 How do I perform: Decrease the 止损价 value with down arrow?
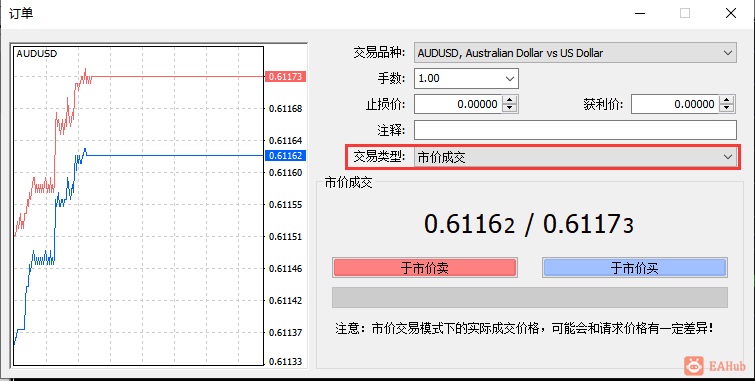pyautogui.click(x=510, y=108)
